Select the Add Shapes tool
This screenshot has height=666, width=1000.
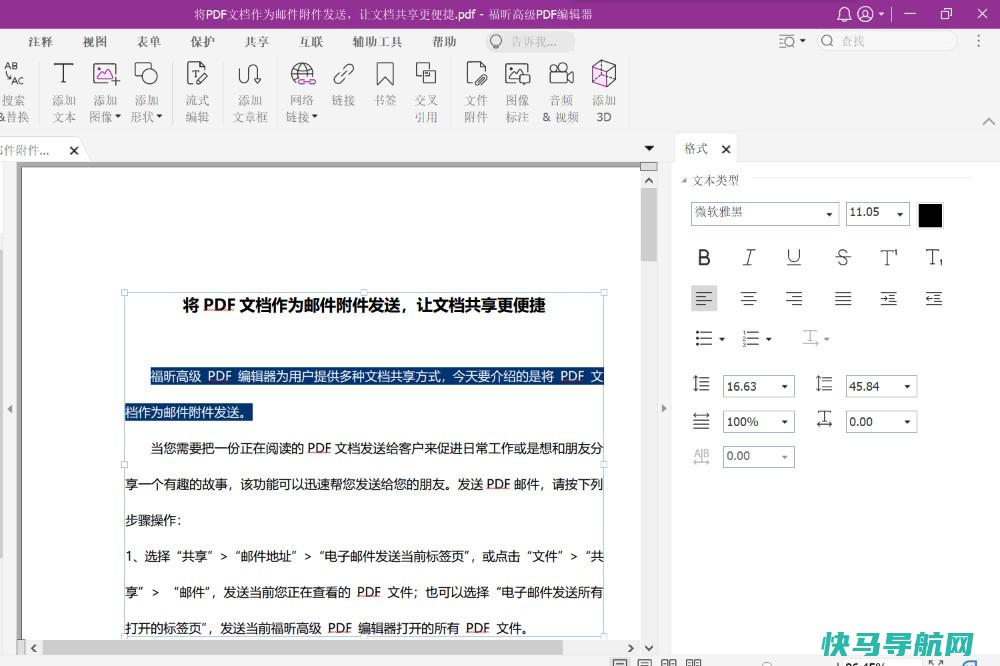click(147, 91)
